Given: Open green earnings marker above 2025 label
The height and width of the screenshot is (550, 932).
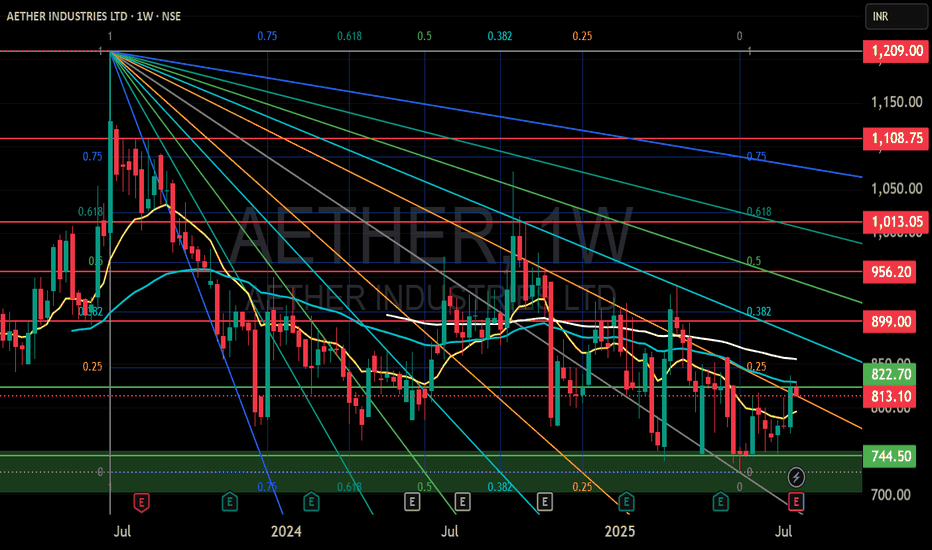Looking at the screenshot, I should [626, 502].
